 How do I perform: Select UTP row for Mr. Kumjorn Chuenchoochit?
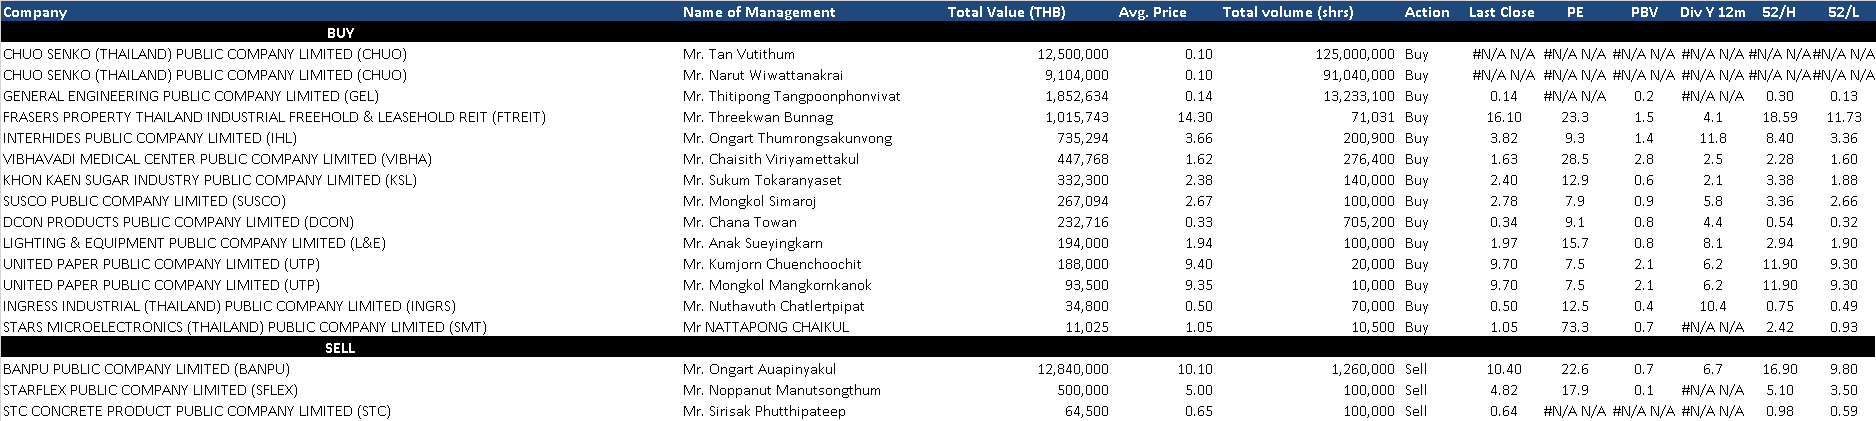point(937,264)
